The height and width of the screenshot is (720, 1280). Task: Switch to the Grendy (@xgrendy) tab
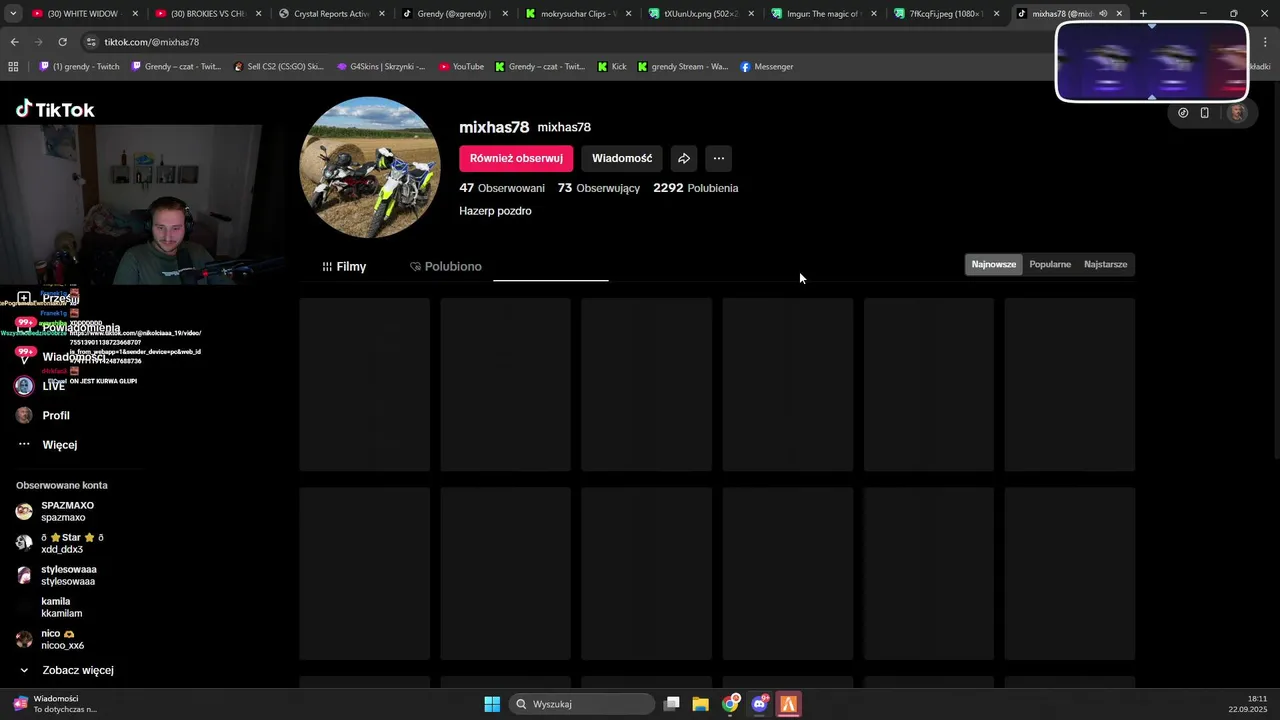click(x=455, y=14)
